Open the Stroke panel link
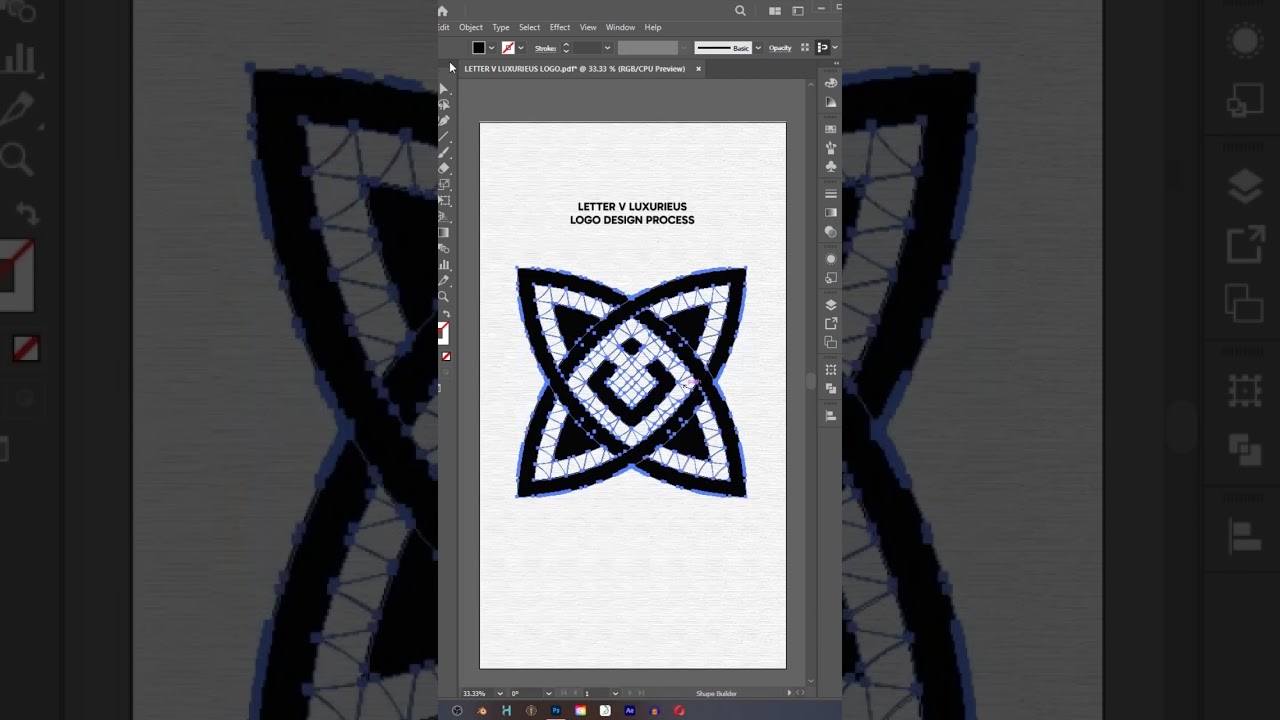 point(545,48)
